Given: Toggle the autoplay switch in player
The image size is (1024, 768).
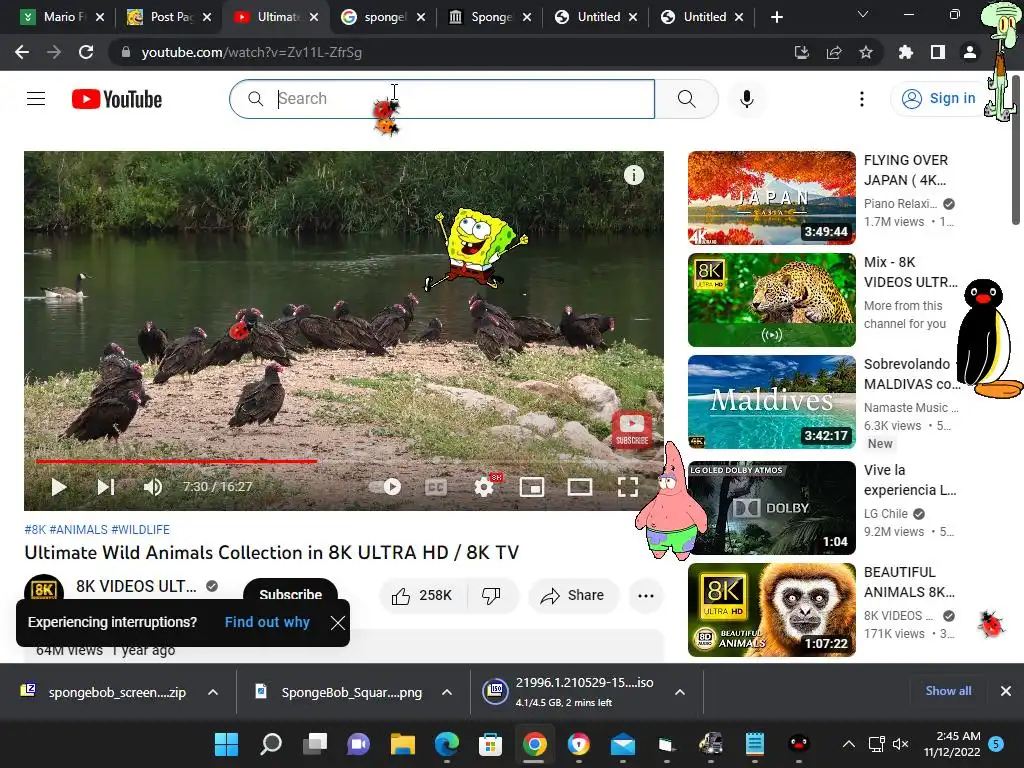Looking at the screenshot, I should (385, 487).
